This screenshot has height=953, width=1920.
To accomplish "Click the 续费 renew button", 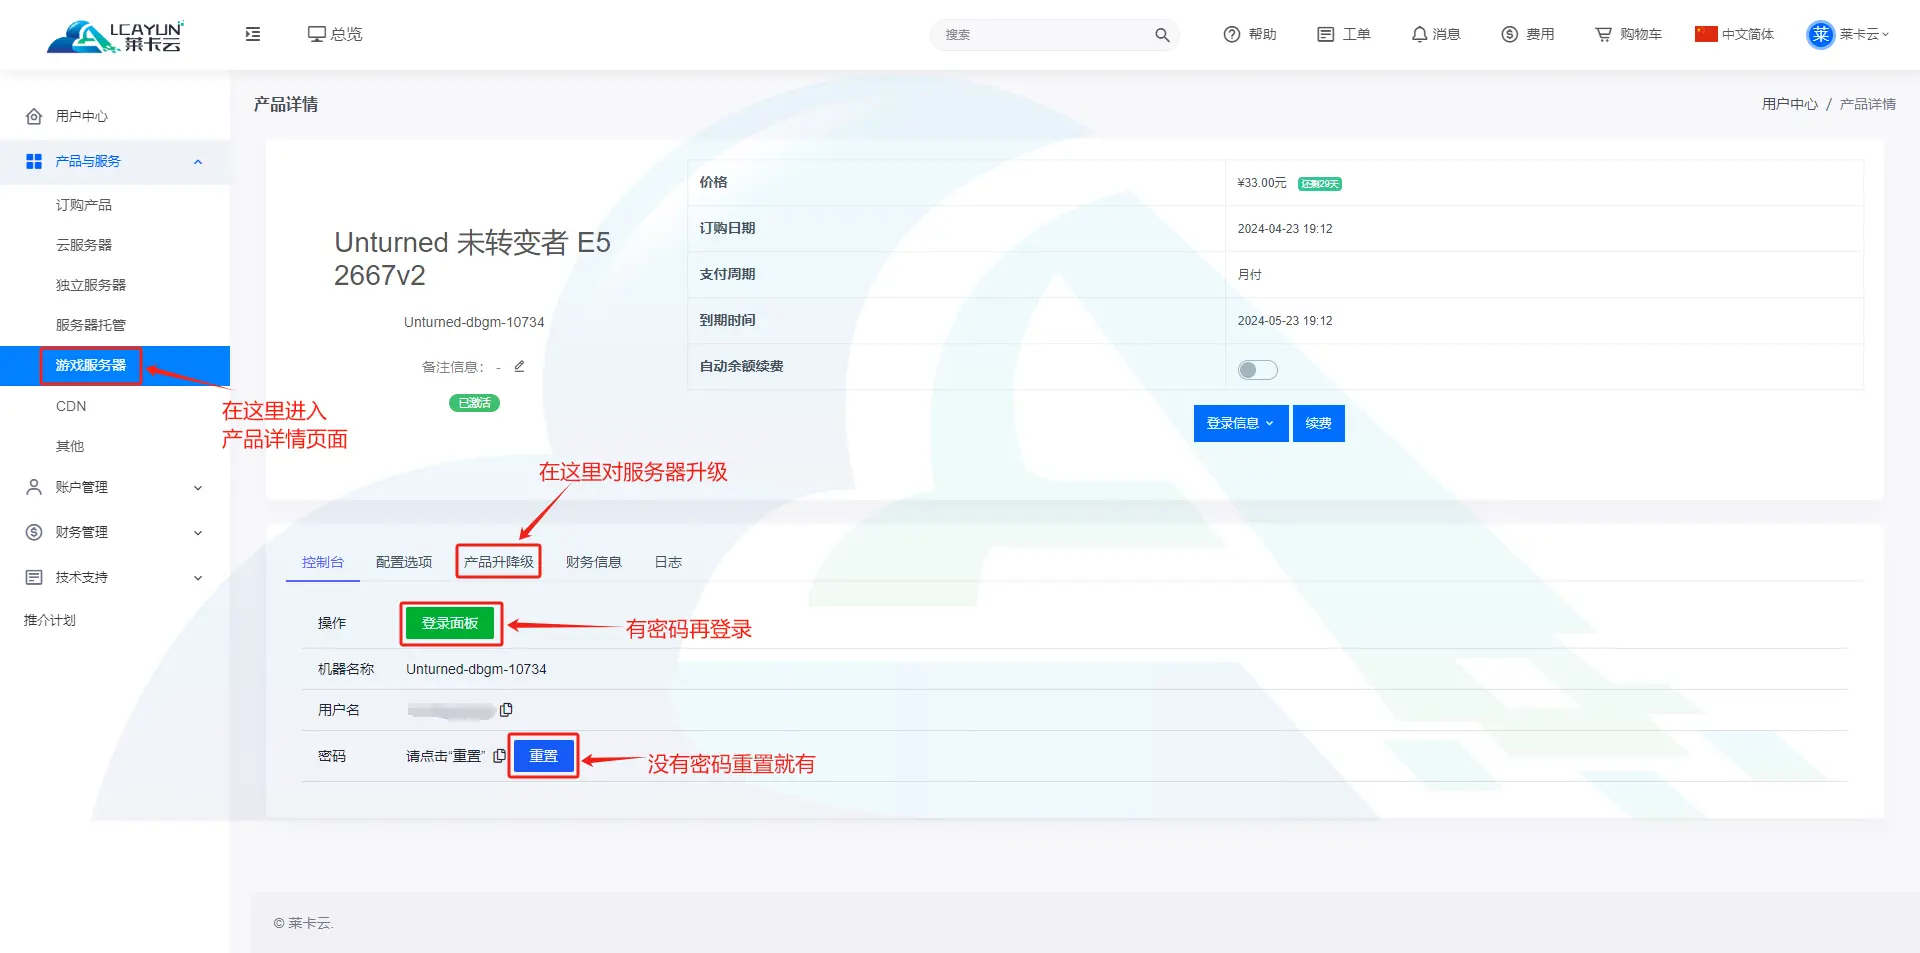I will pos(1318,423).
